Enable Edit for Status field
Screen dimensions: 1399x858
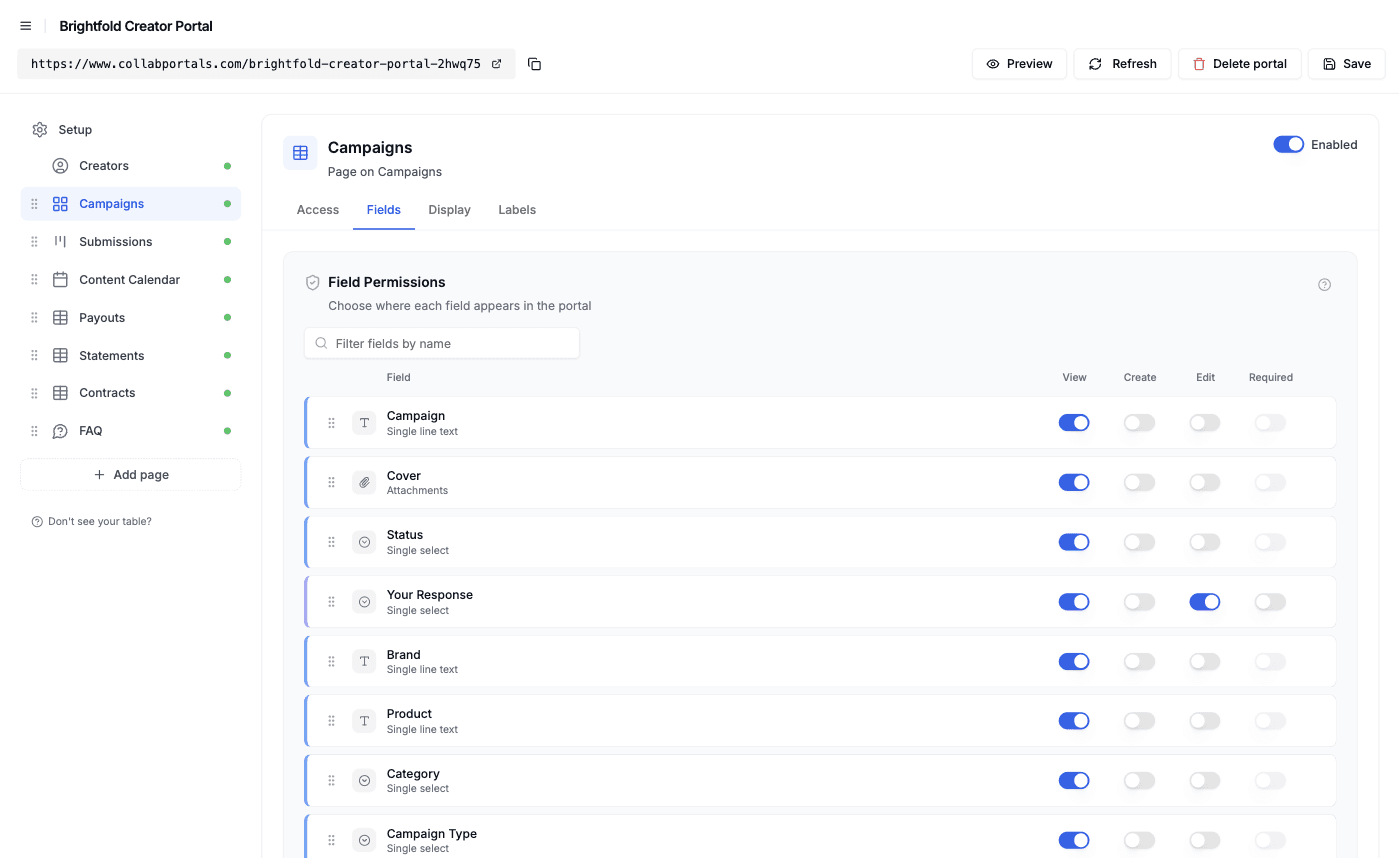(1205, 542)
